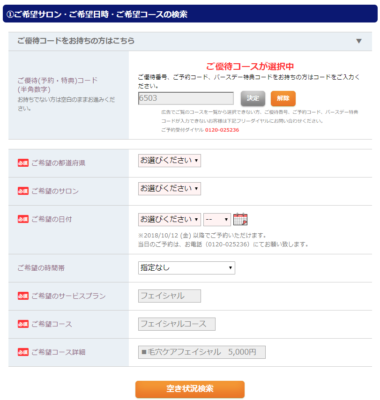Viewport: 380px width, 400px height.
Task: Click the red phone number 0120-025236
Action: [222, 130]
